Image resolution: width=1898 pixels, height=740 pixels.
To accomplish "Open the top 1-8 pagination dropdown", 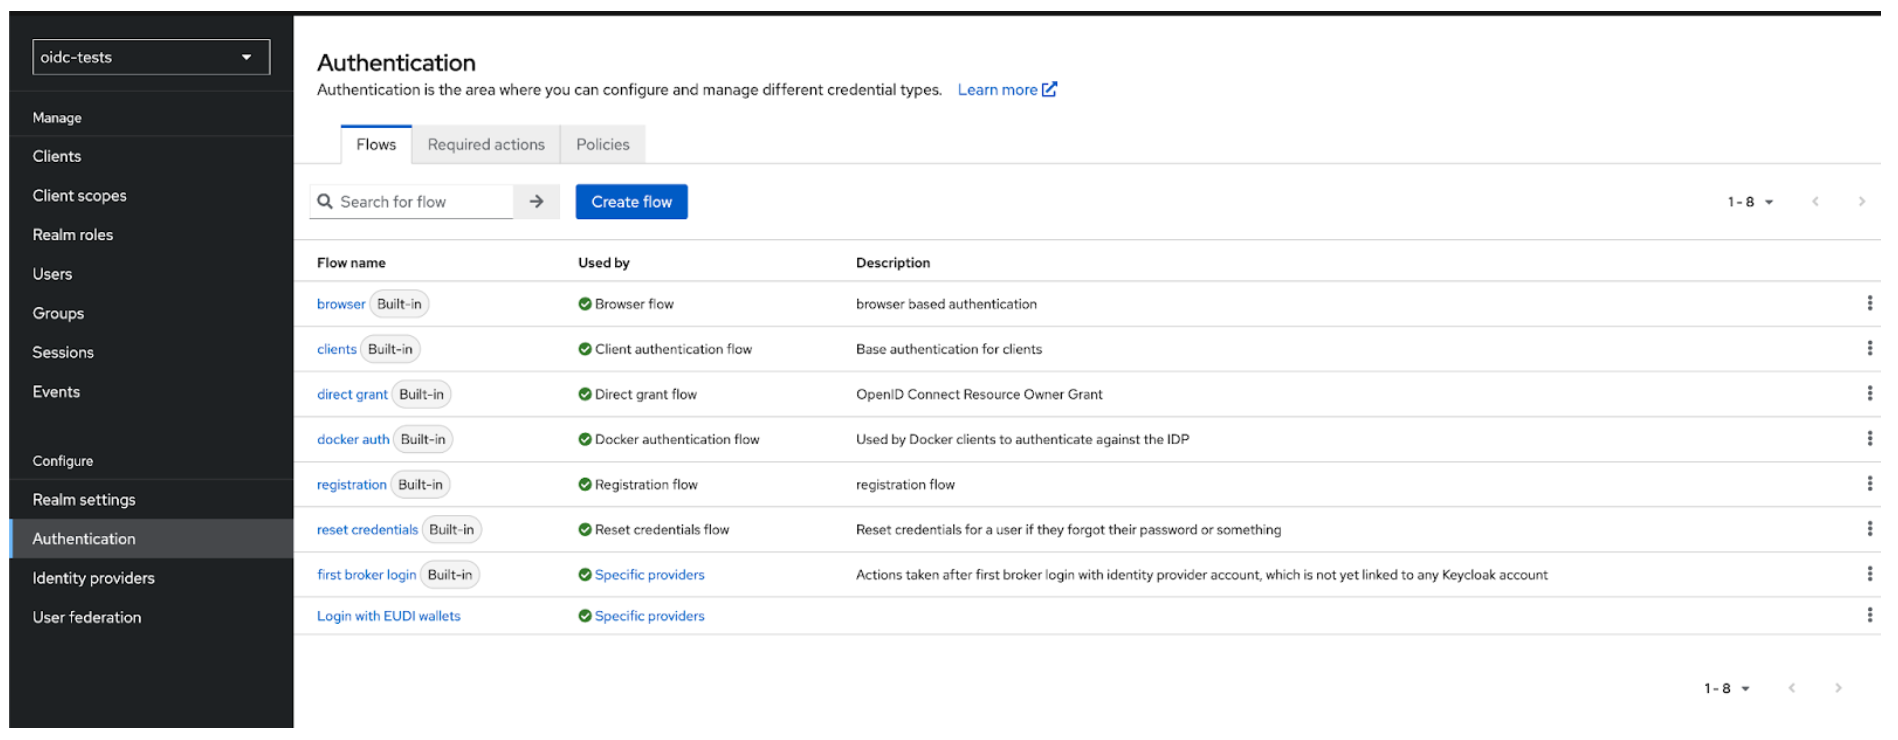I will (x=1749, y=202).
